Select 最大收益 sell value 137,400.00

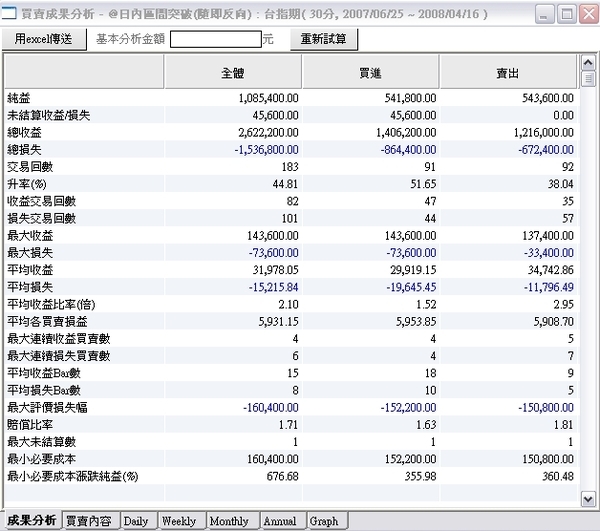tap(548, 236)
